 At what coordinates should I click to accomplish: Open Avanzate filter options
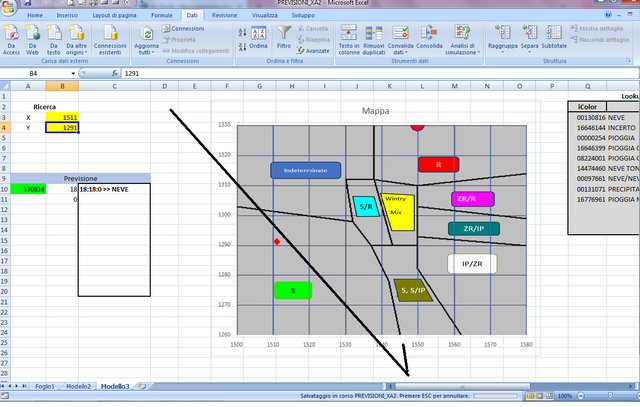point(313,51)
